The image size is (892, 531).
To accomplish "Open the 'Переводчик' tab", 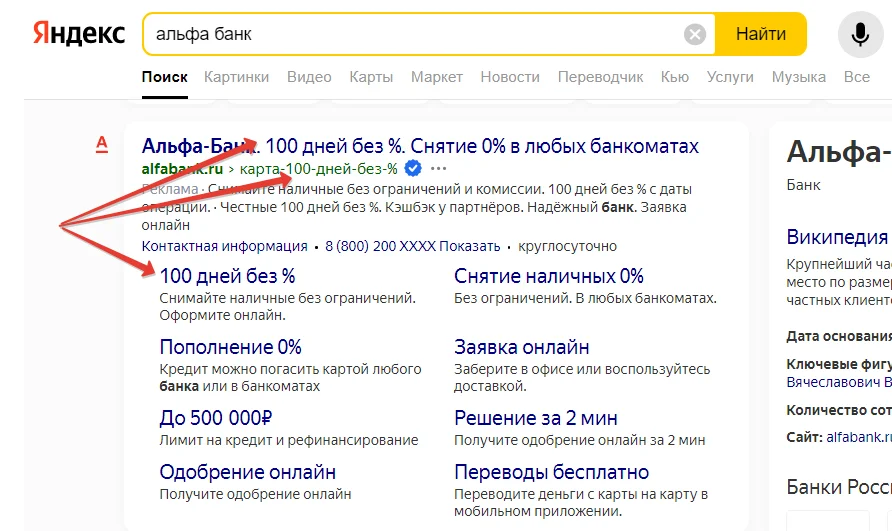I will [x=600, y=77].
